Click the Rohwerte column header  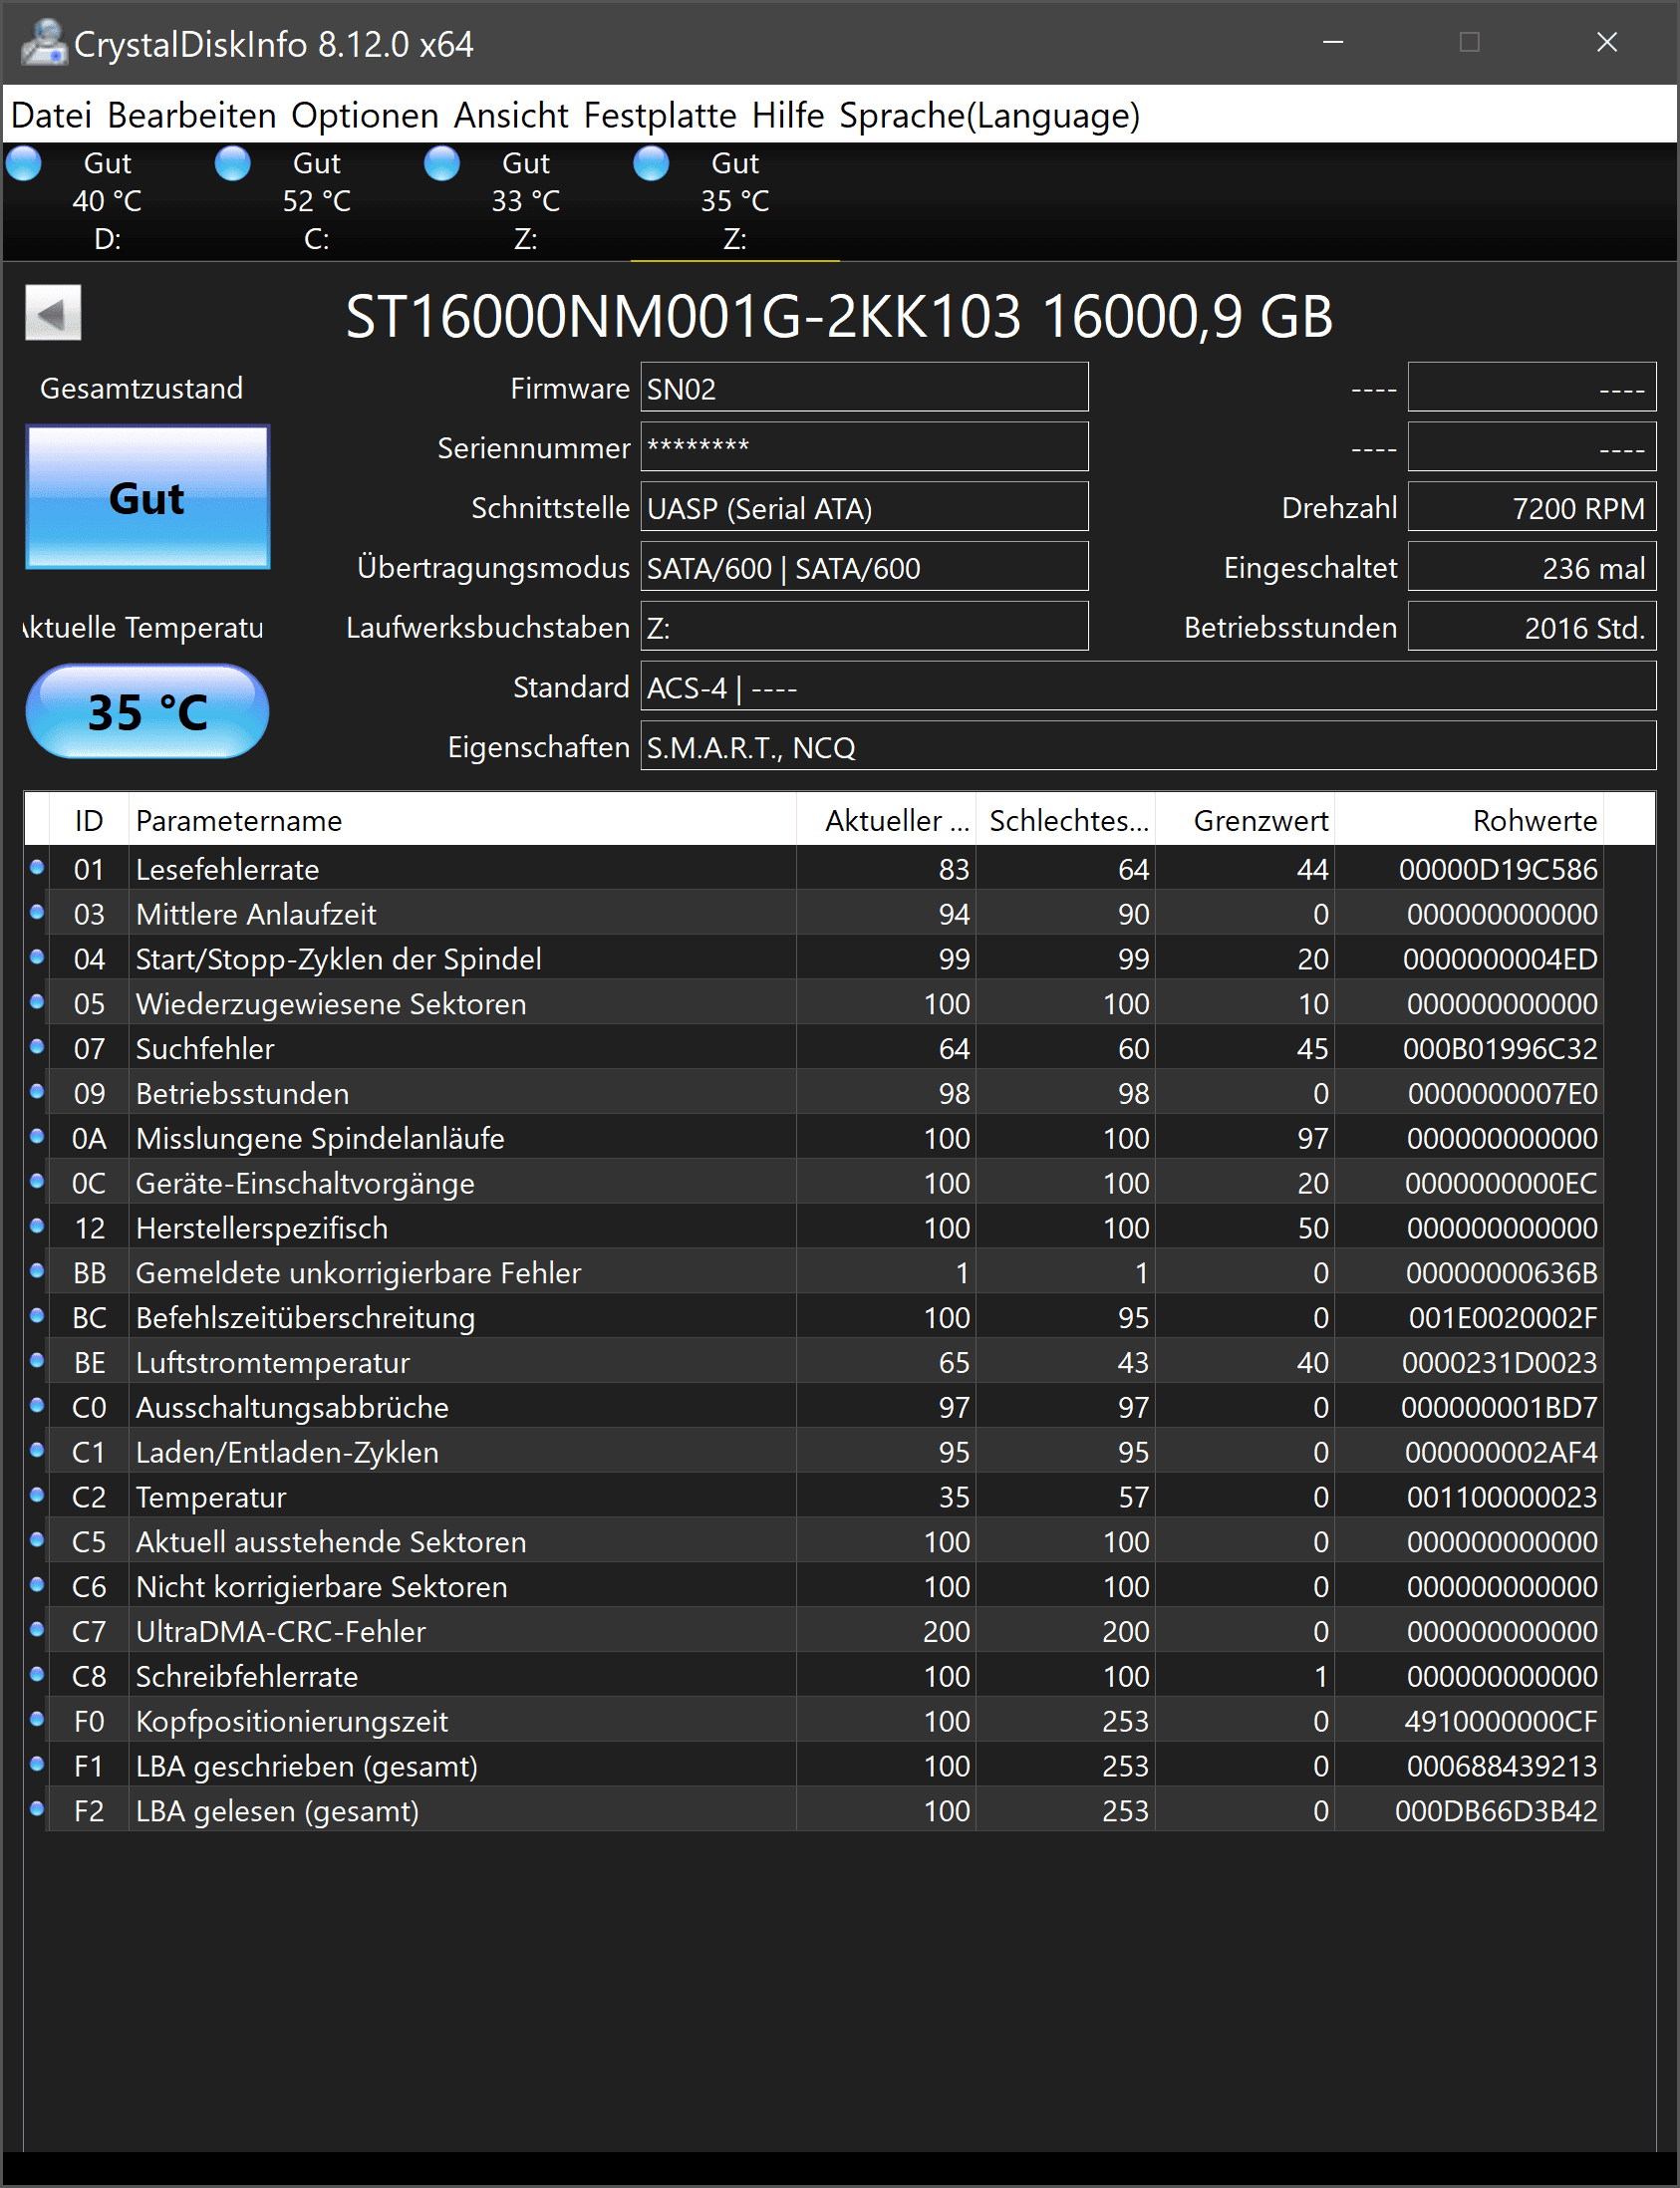coord(1469,820)
